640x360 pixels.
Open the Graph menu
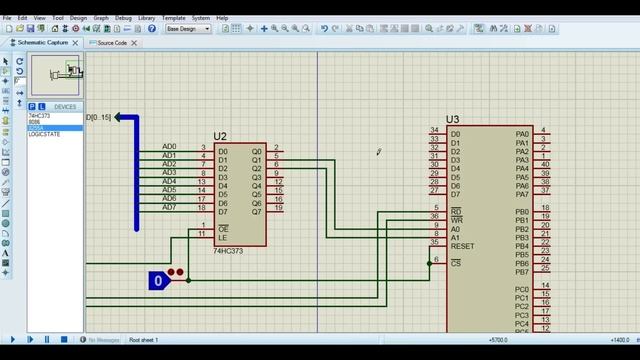[101, 18]
